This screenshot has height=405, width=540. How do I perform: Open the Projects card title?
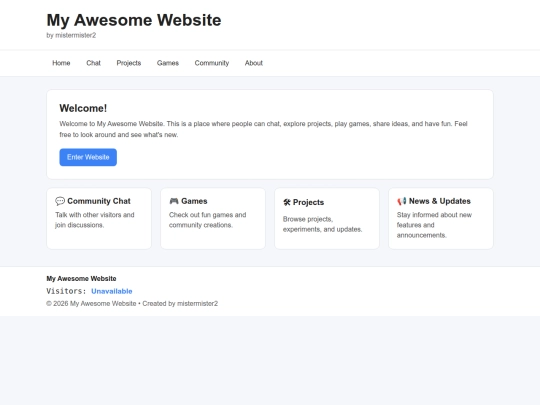tap(309, 202)
